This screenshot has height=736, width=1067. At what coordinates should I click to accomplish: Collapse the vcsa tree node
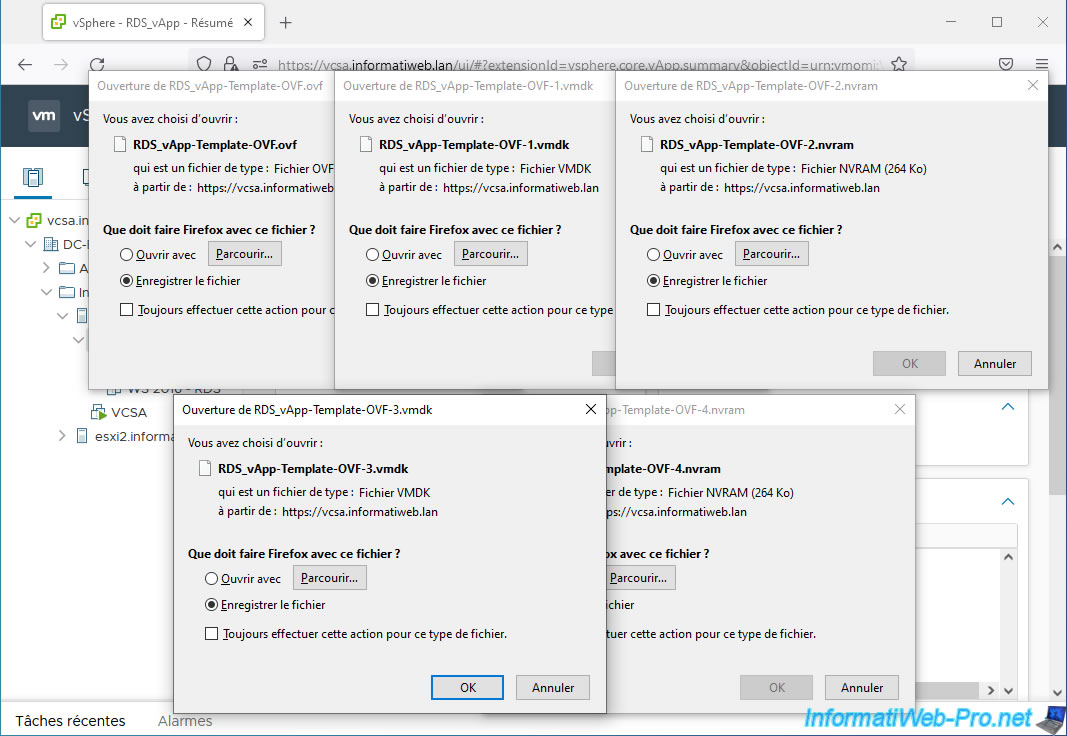coord(14,220)
